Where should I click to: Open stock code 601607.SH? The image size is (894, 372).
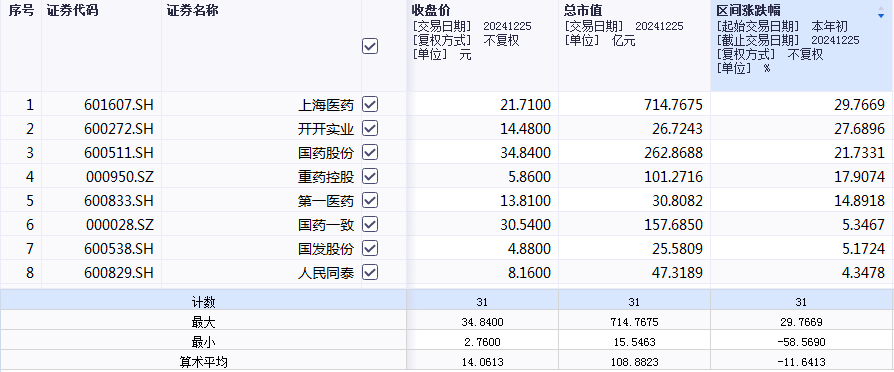pos(119,105)
